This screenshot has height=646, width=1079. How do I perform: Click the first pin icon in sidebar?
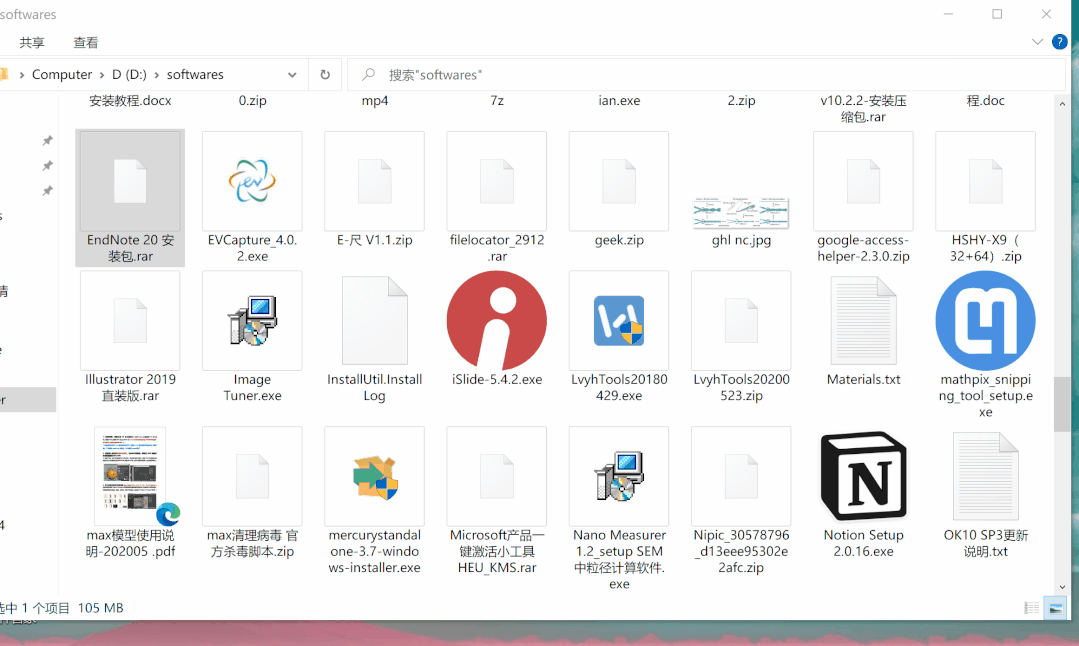click(47, 140)
